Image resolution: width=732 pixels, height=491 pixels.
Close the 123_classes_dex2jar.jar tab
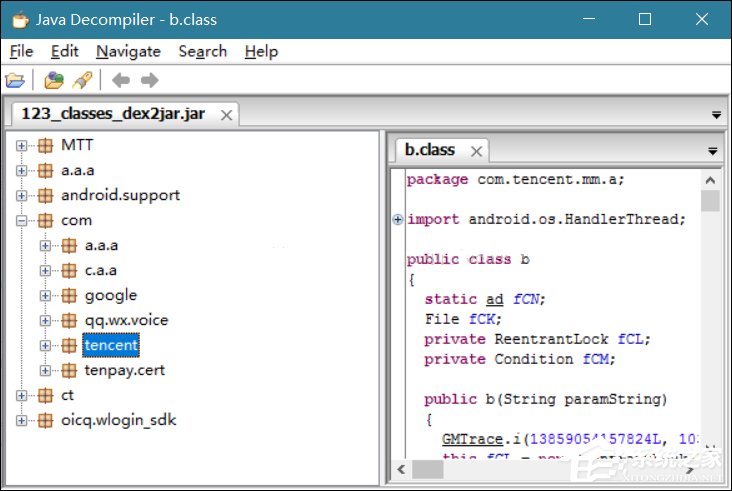[x=227, y=115]
